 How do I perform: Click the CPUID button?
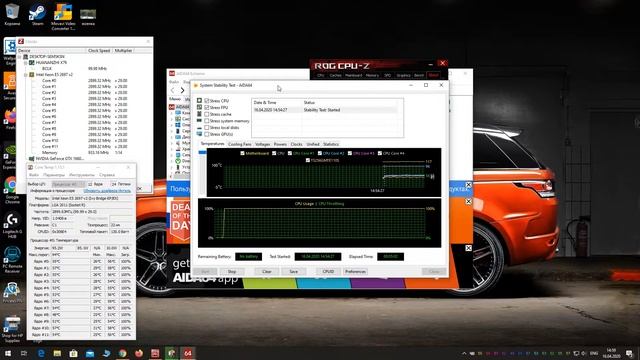point(328,271)
